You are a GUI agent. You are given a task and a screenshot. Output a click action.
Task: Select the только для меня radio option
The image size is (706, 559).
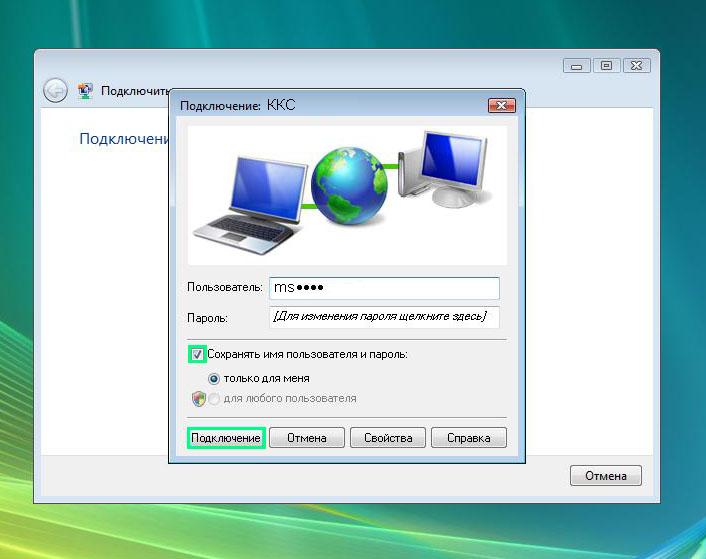point(213,379)
